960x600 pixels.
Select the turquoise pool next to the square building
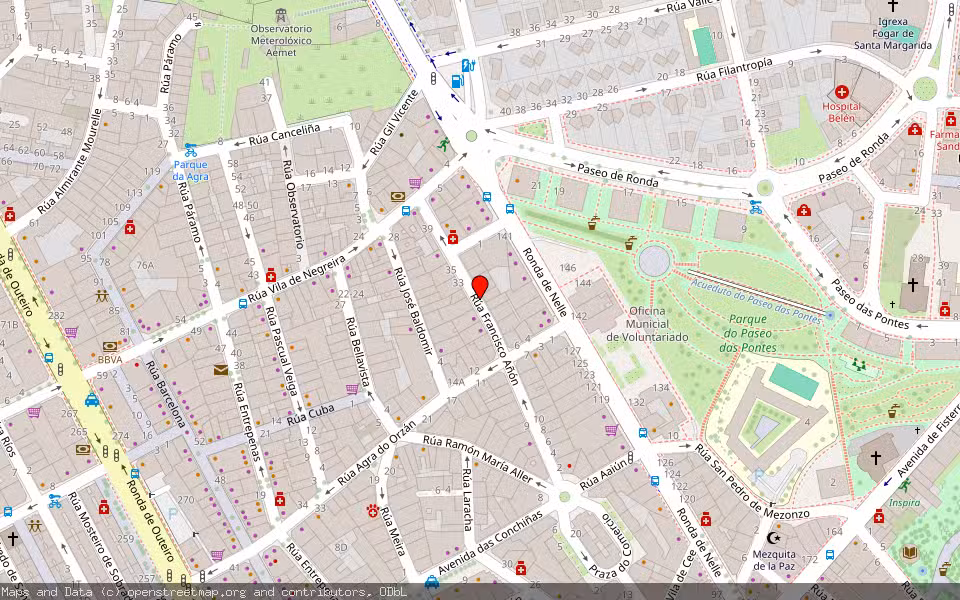pyautogui.click(x=793, y=381)
